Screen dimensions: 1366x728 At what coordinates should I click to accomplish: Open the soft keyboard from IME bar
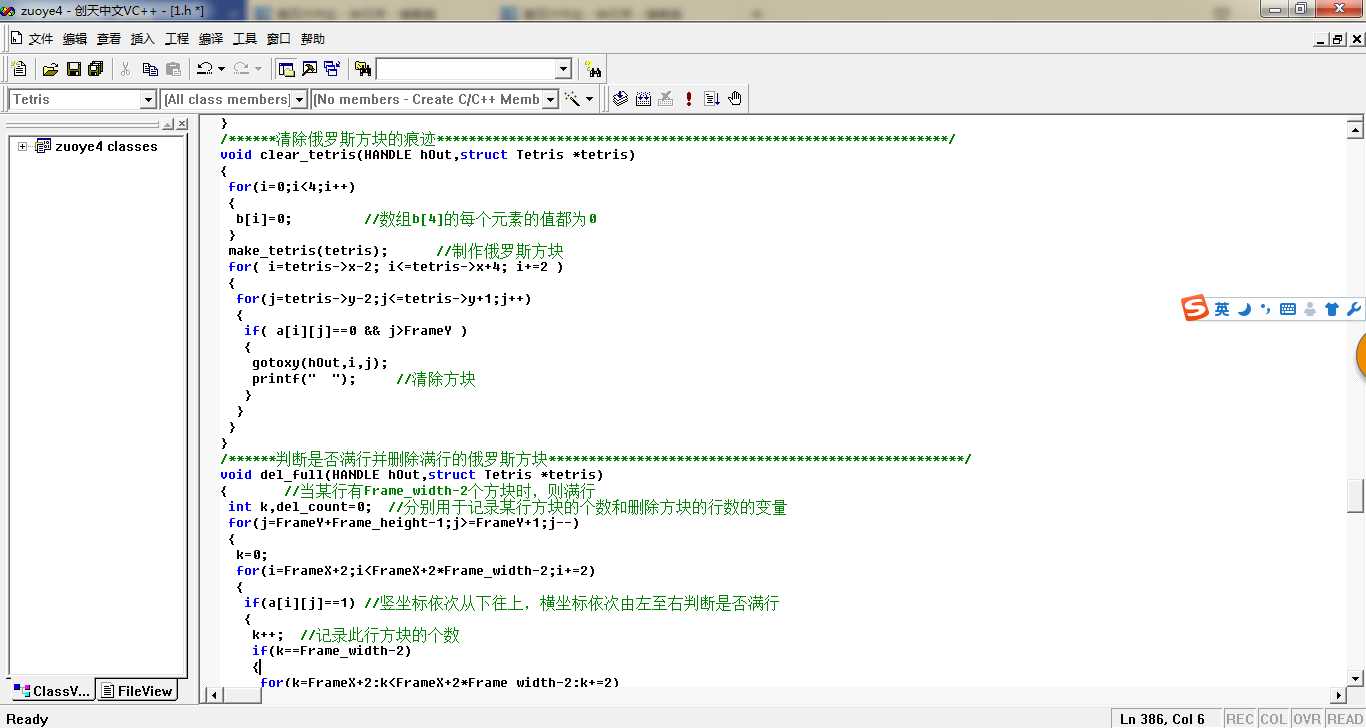(1288, 310)
